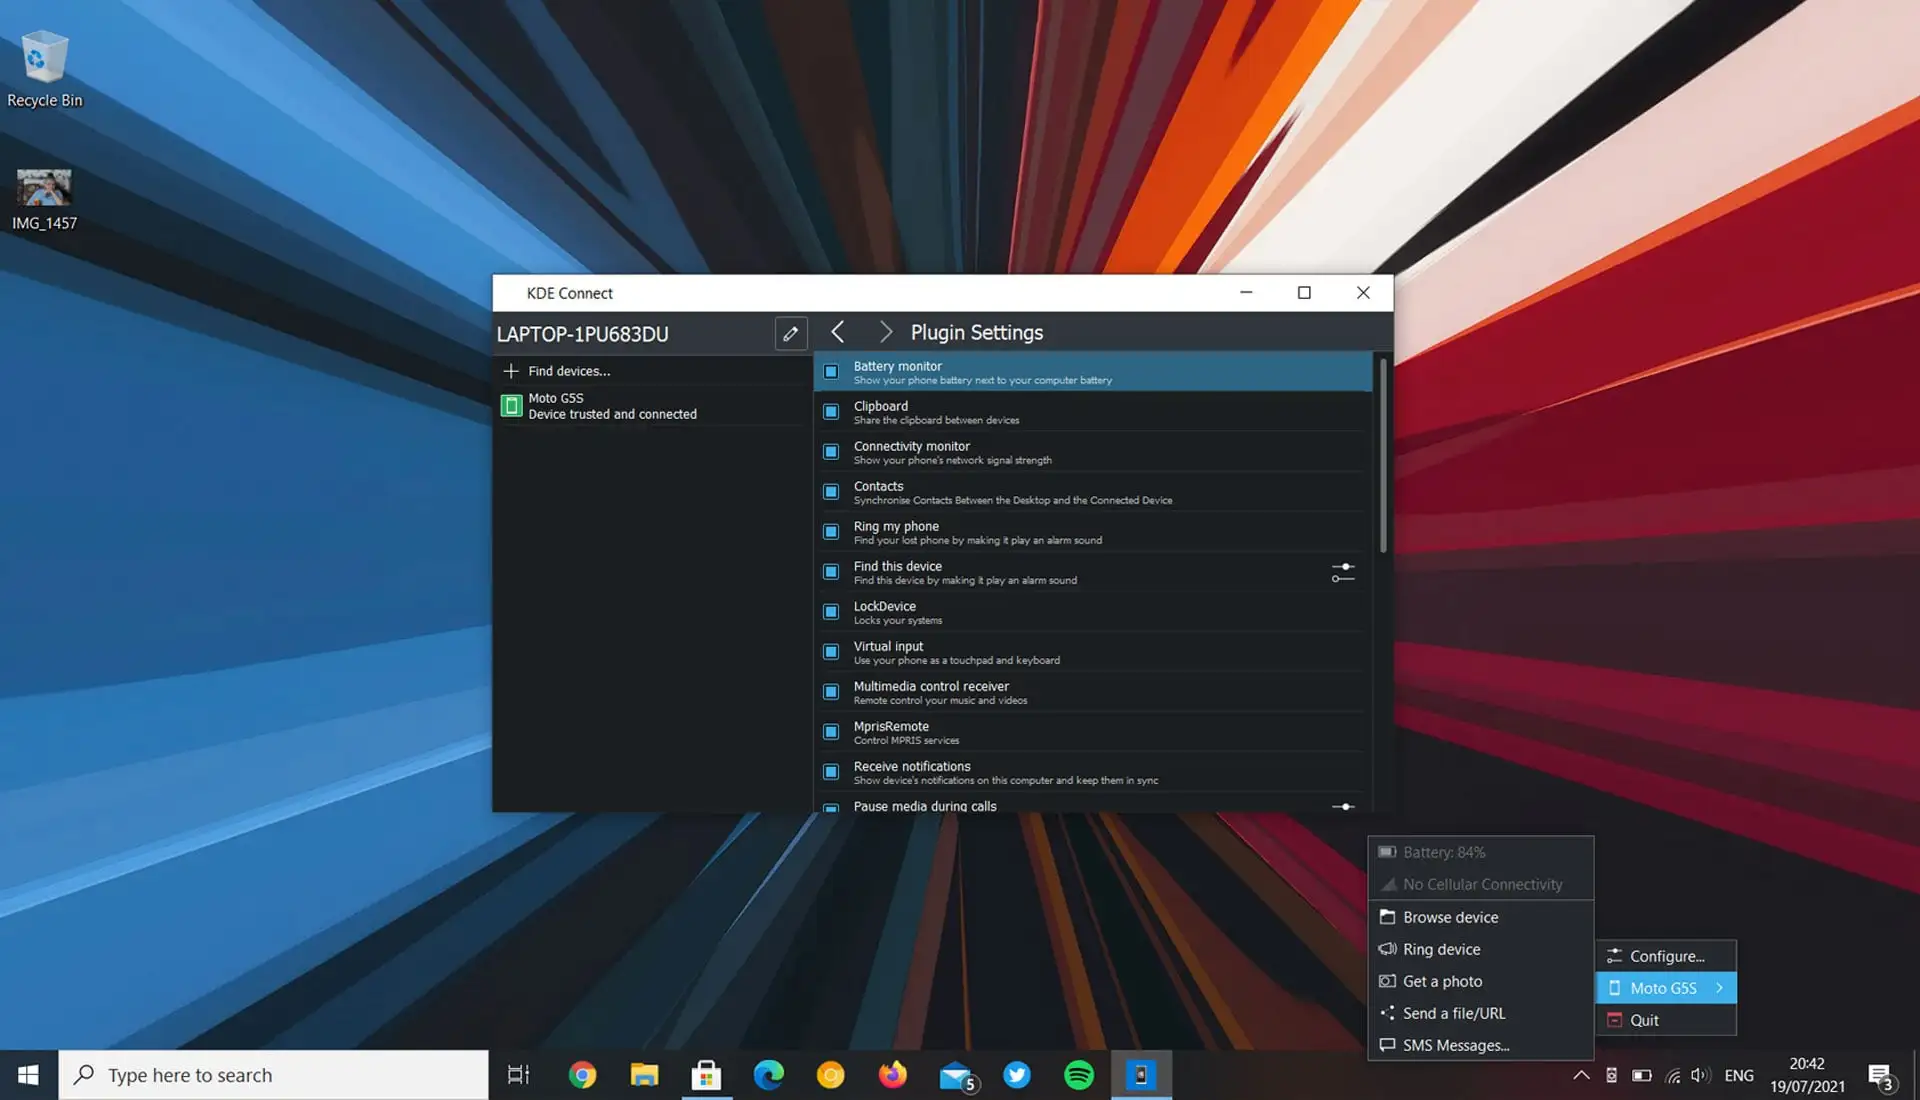Open Find this device plugin settings slider
Viewport: 1920px width, 1100px height.
[1343, 572]
